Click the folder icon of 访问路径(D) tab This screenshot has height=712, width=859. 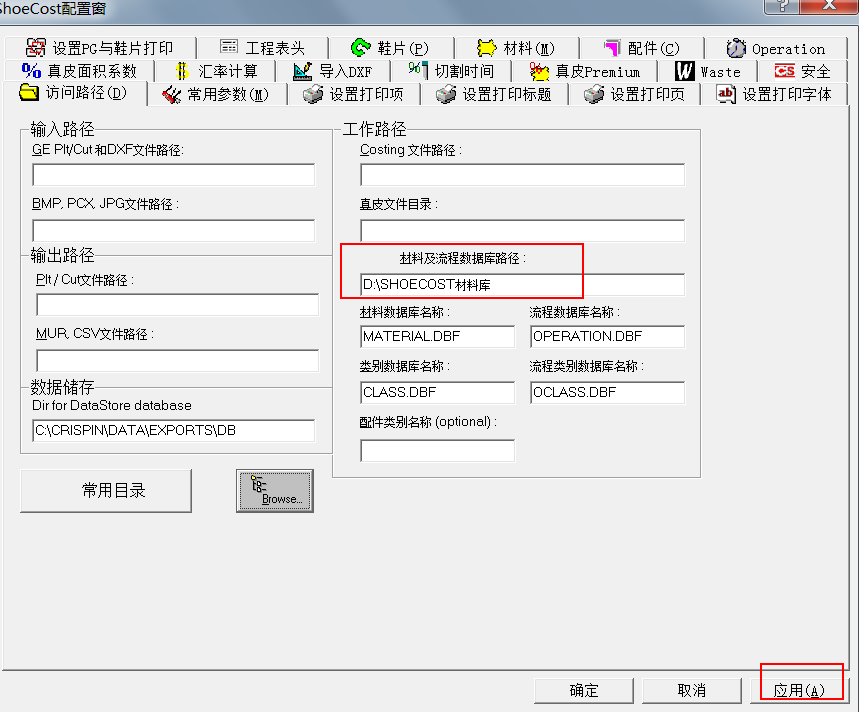pos(29,93)
